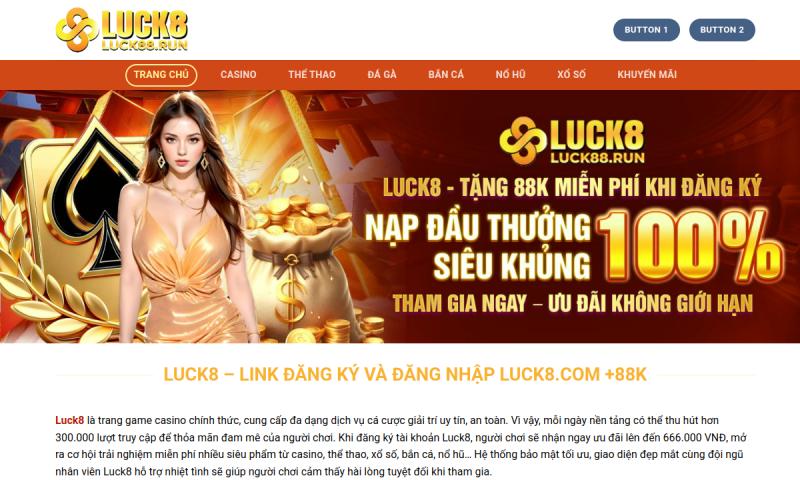The image size is (800, 480).
Task: Select the Đá Gà menu item
Action: click(382, 74)
